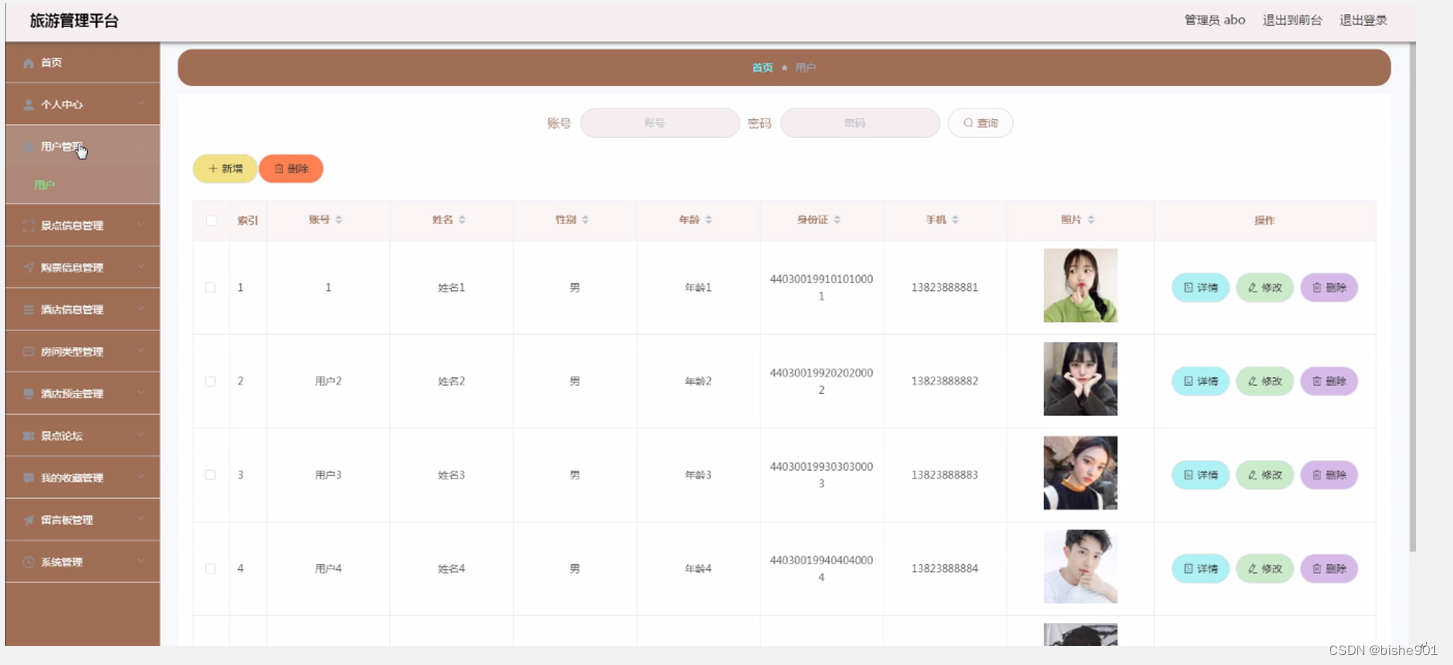Click the orange 删除 batch delete button
This screenshot has height=665, width=1453.
click(x=291, y=169)
